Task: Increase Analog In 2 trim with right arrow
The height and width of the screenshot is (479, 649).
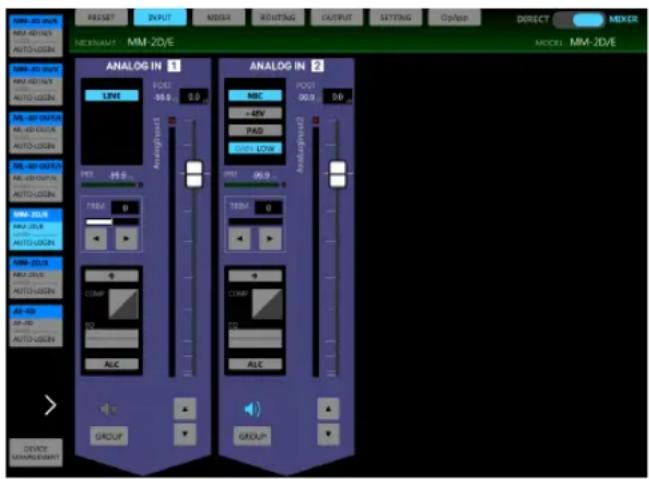Action: click(x=270, y=238)
